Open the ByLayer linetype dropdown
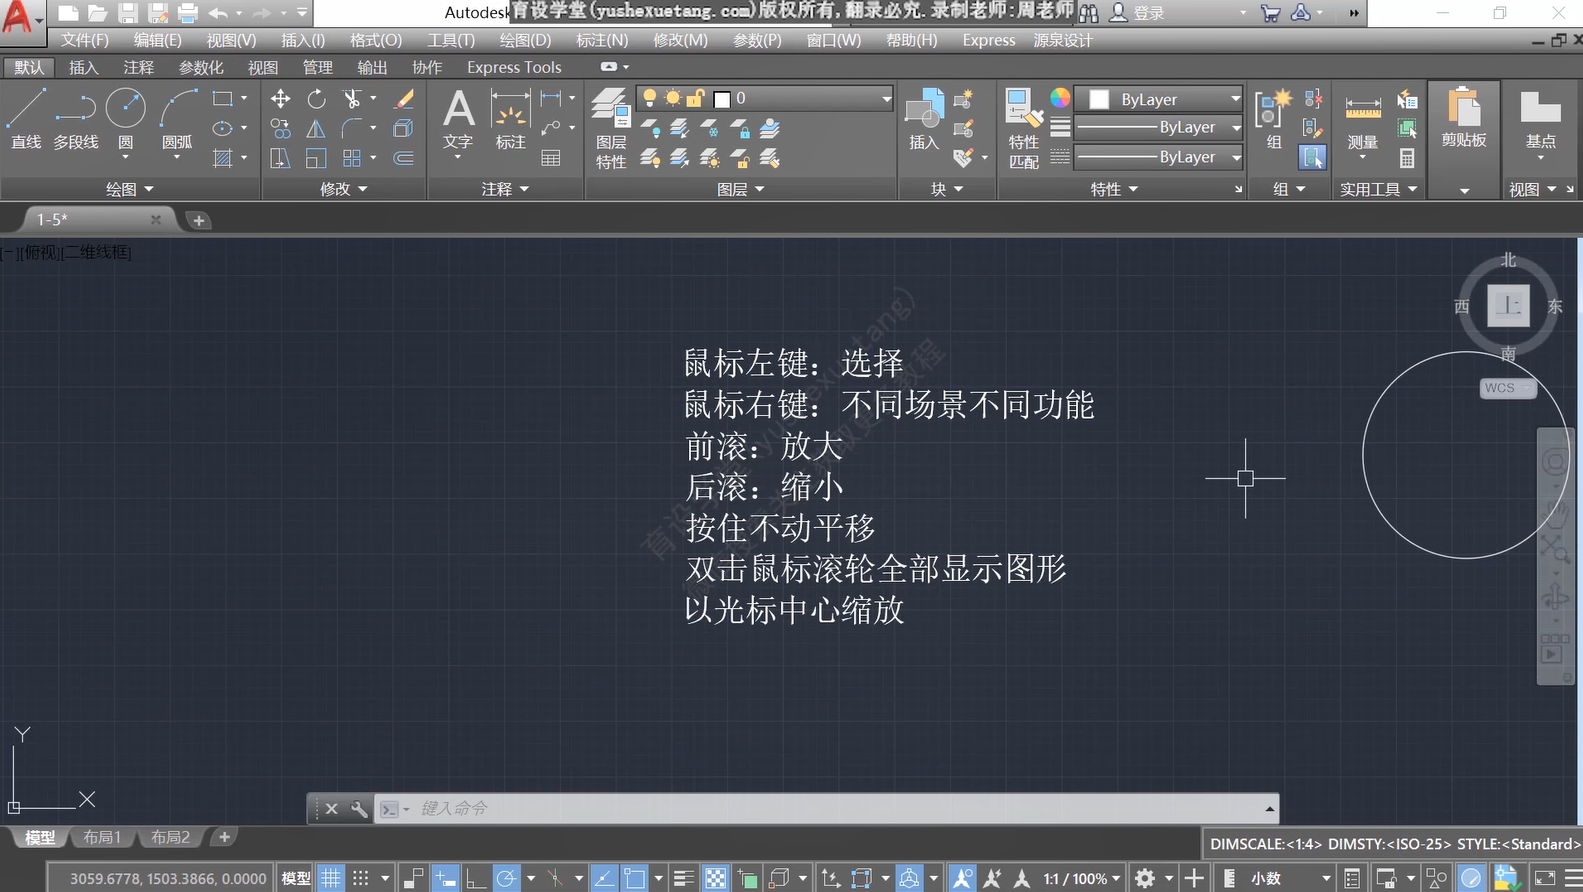The image size is (1583, 892). pyautogui.click(x=1159, y=157)
